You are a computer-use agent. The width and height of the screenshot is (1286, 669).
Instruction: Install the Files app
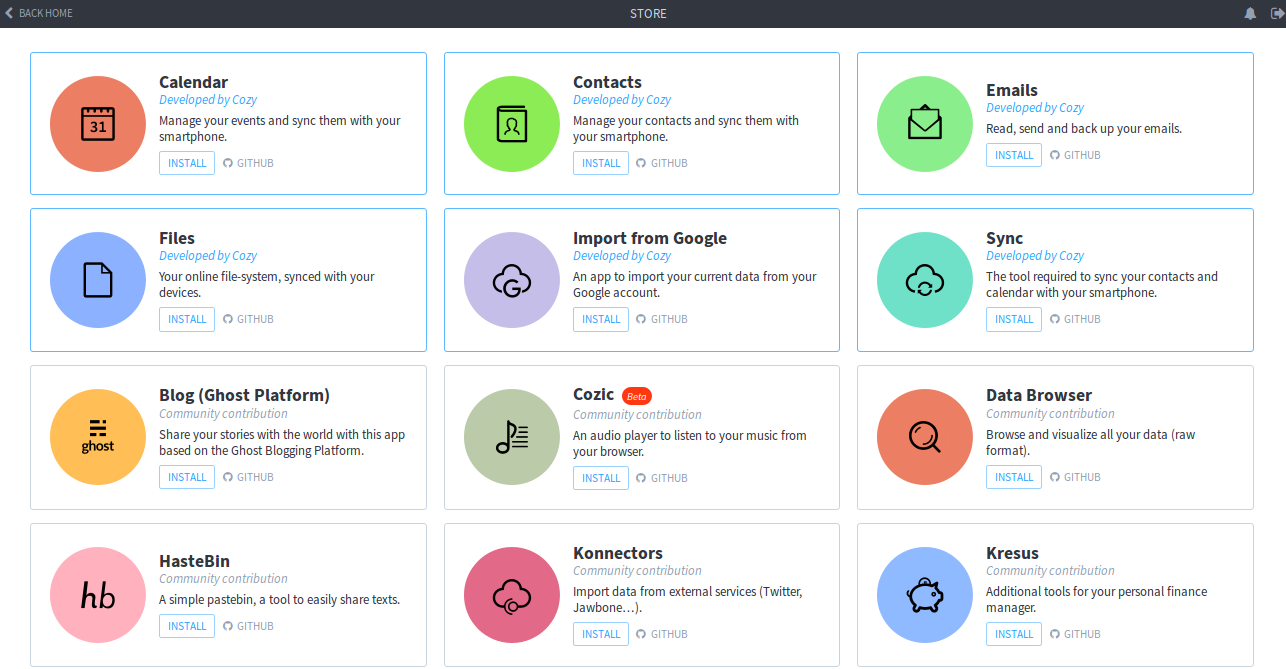(187, 319)
